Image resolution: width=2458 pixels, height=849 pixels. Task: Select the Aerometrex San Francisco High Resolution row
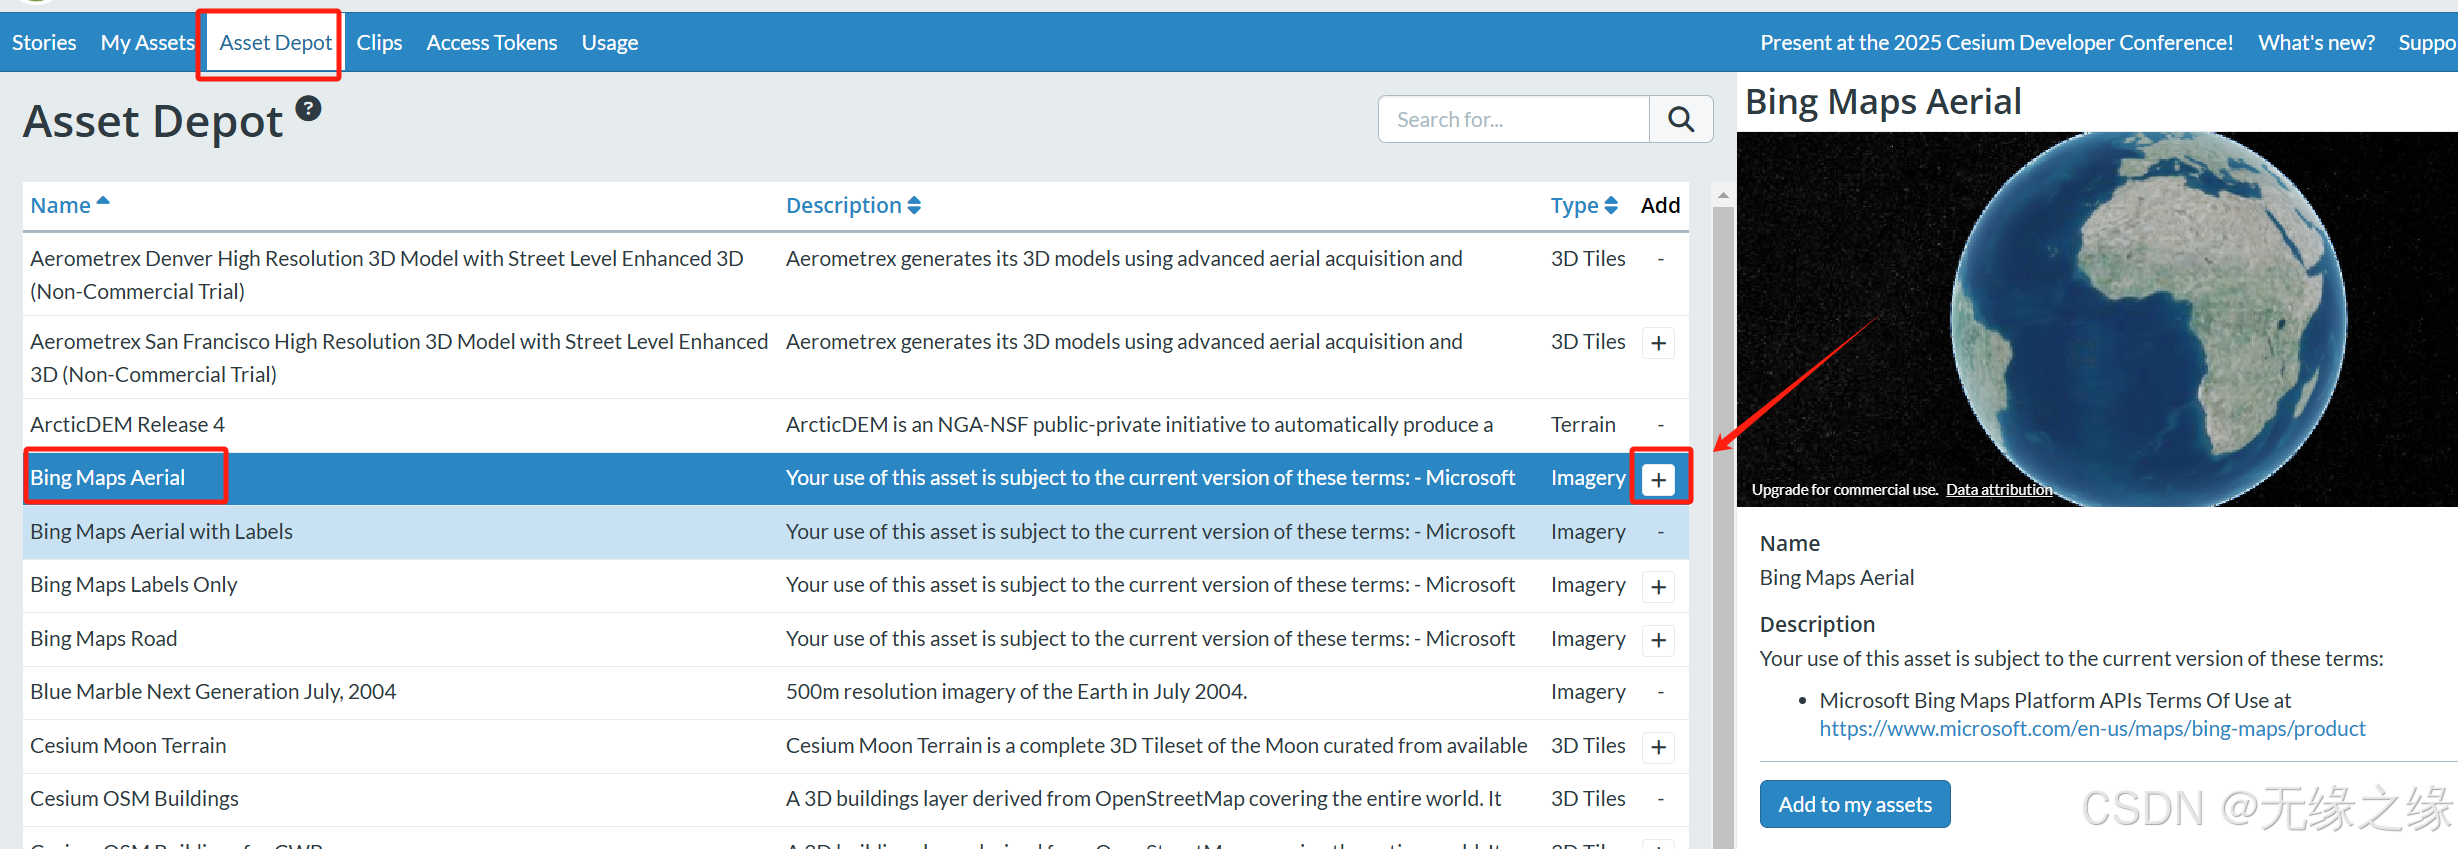(x=856, y=358)
